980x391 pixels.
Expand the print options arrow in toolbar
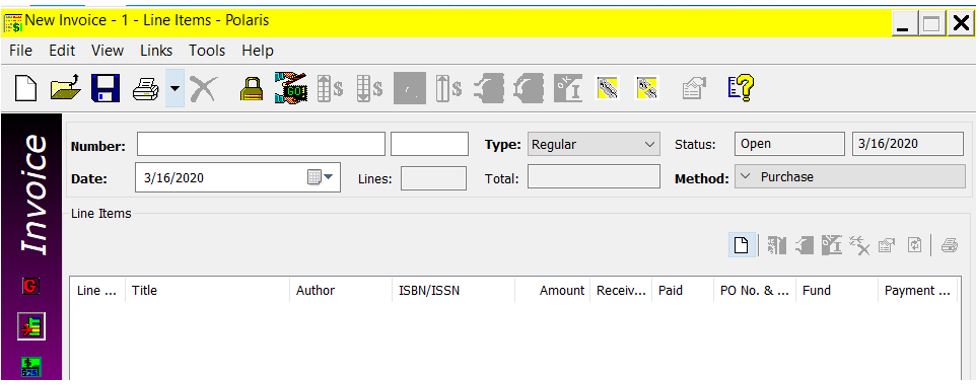[x=175, y=88]
